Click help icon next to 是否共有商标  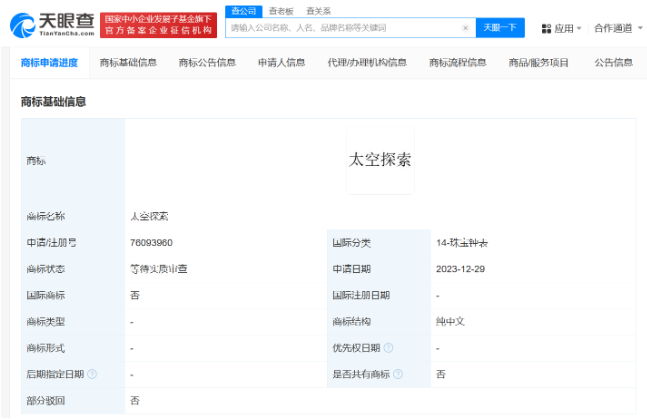[x=398, y=374]
